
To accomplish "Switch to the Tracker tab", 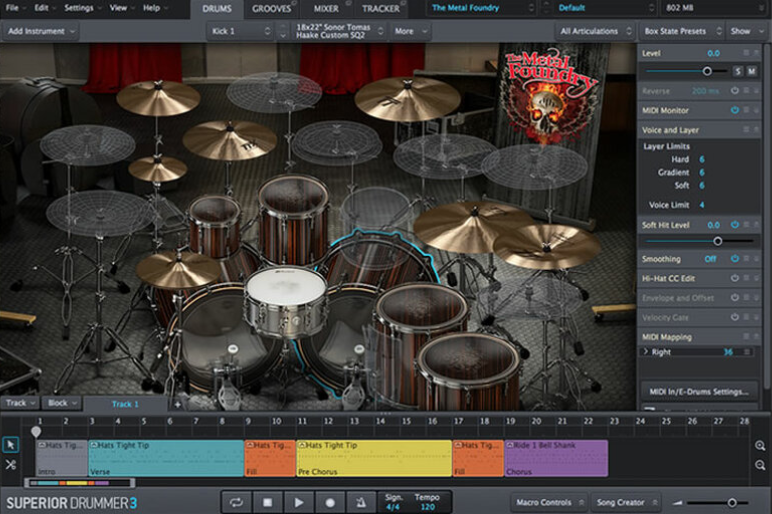I will [381, 8].
